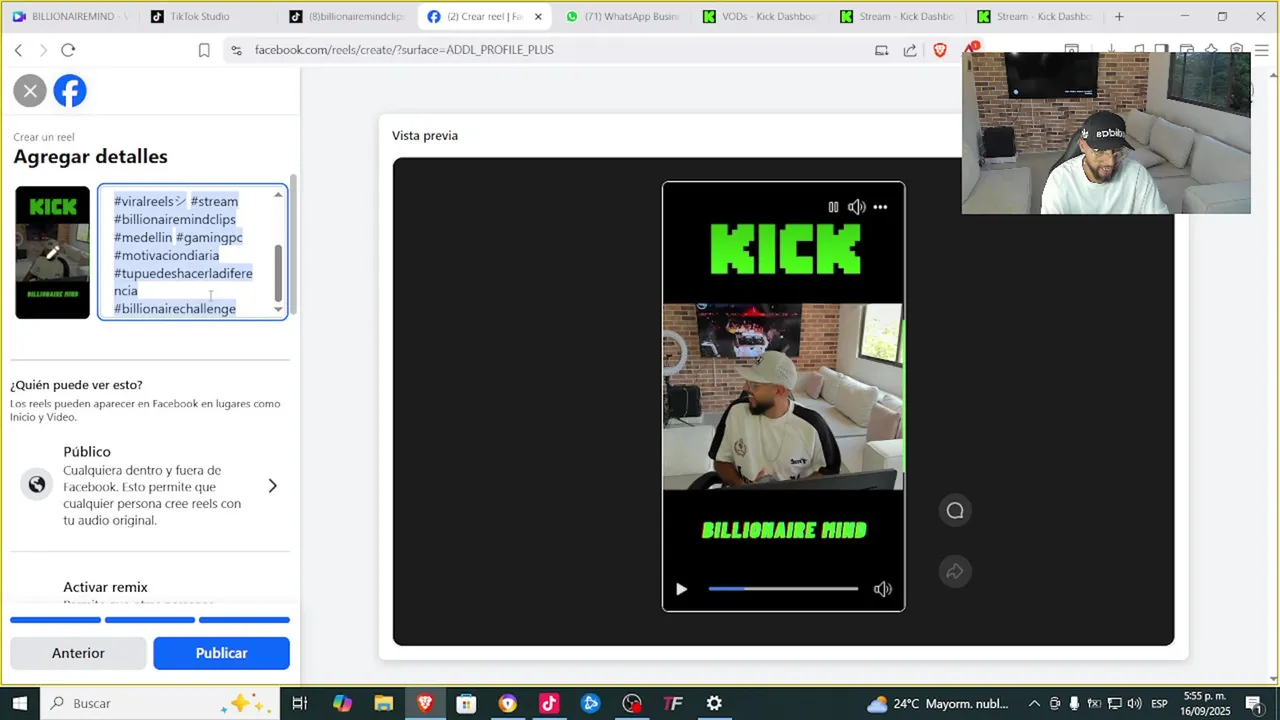Expand the Público audience setting

coord(150,485)
